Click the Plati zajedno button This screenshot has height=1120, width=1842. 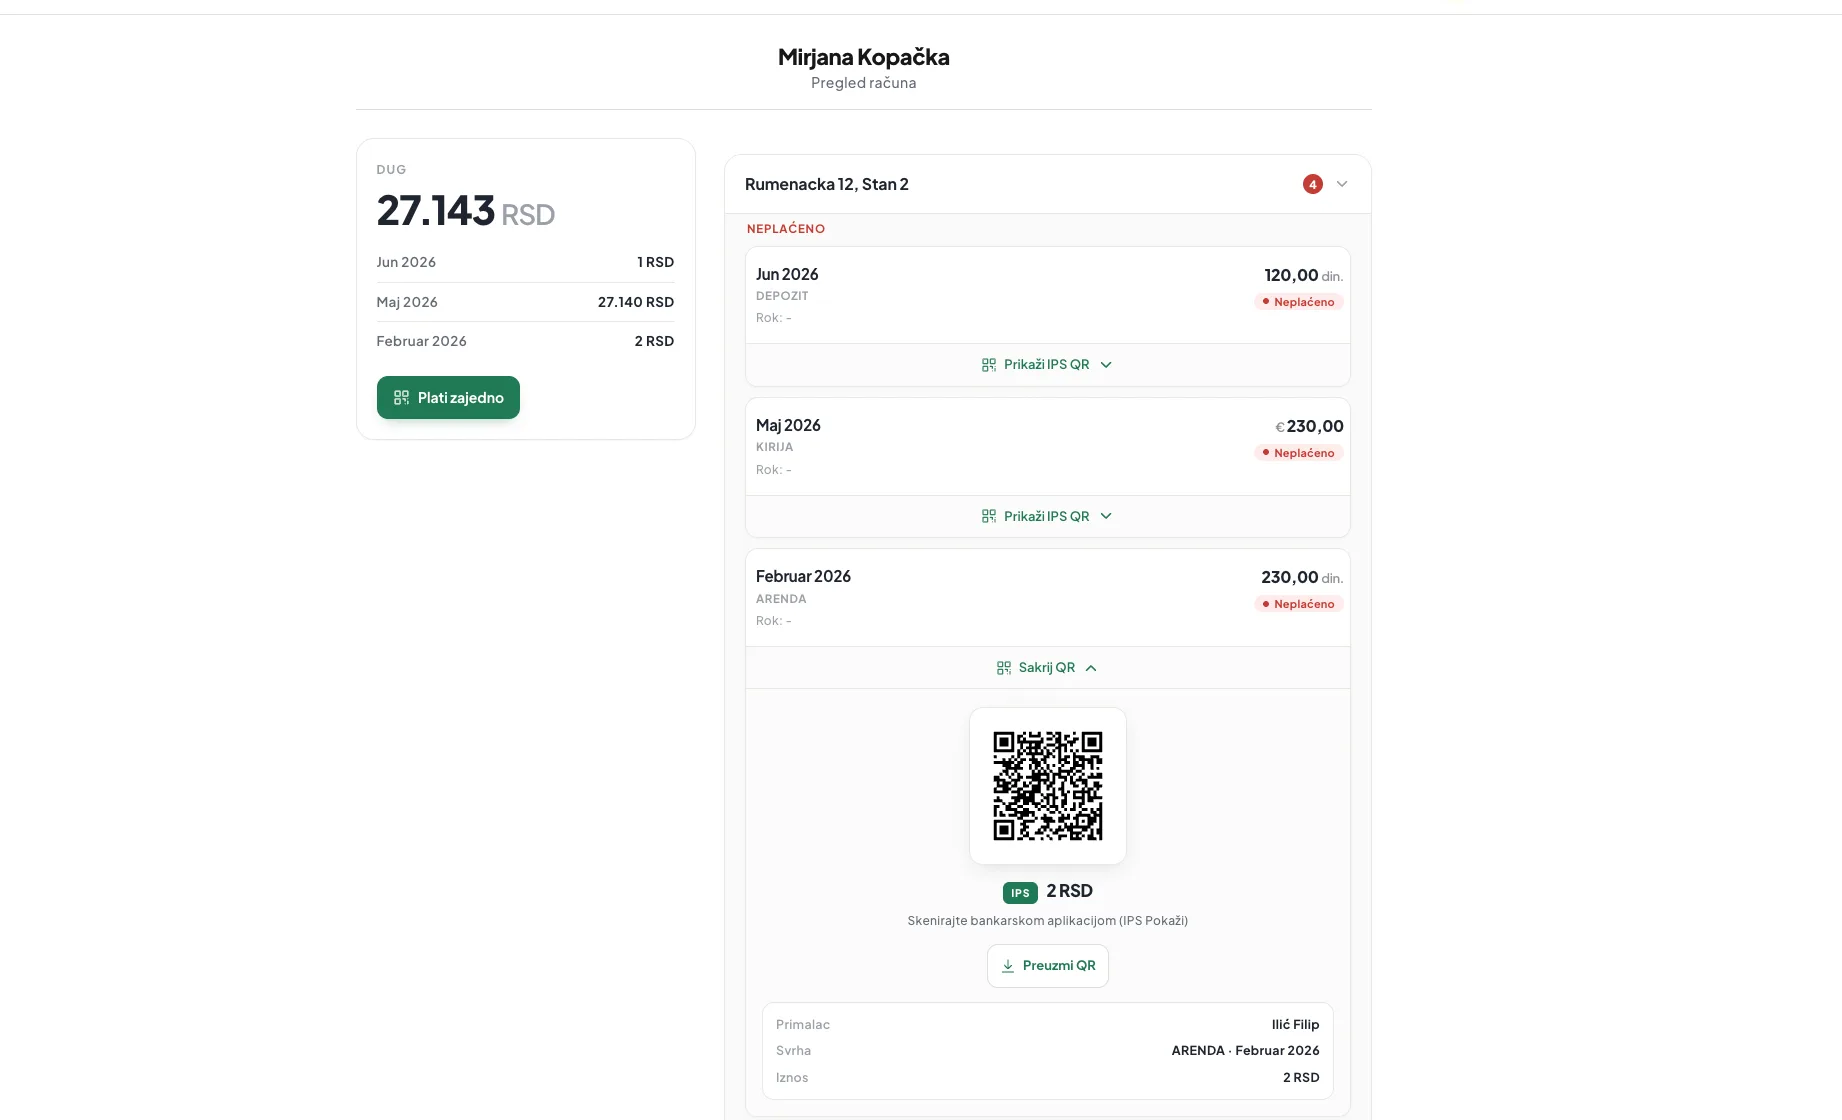tap(448, 397)
